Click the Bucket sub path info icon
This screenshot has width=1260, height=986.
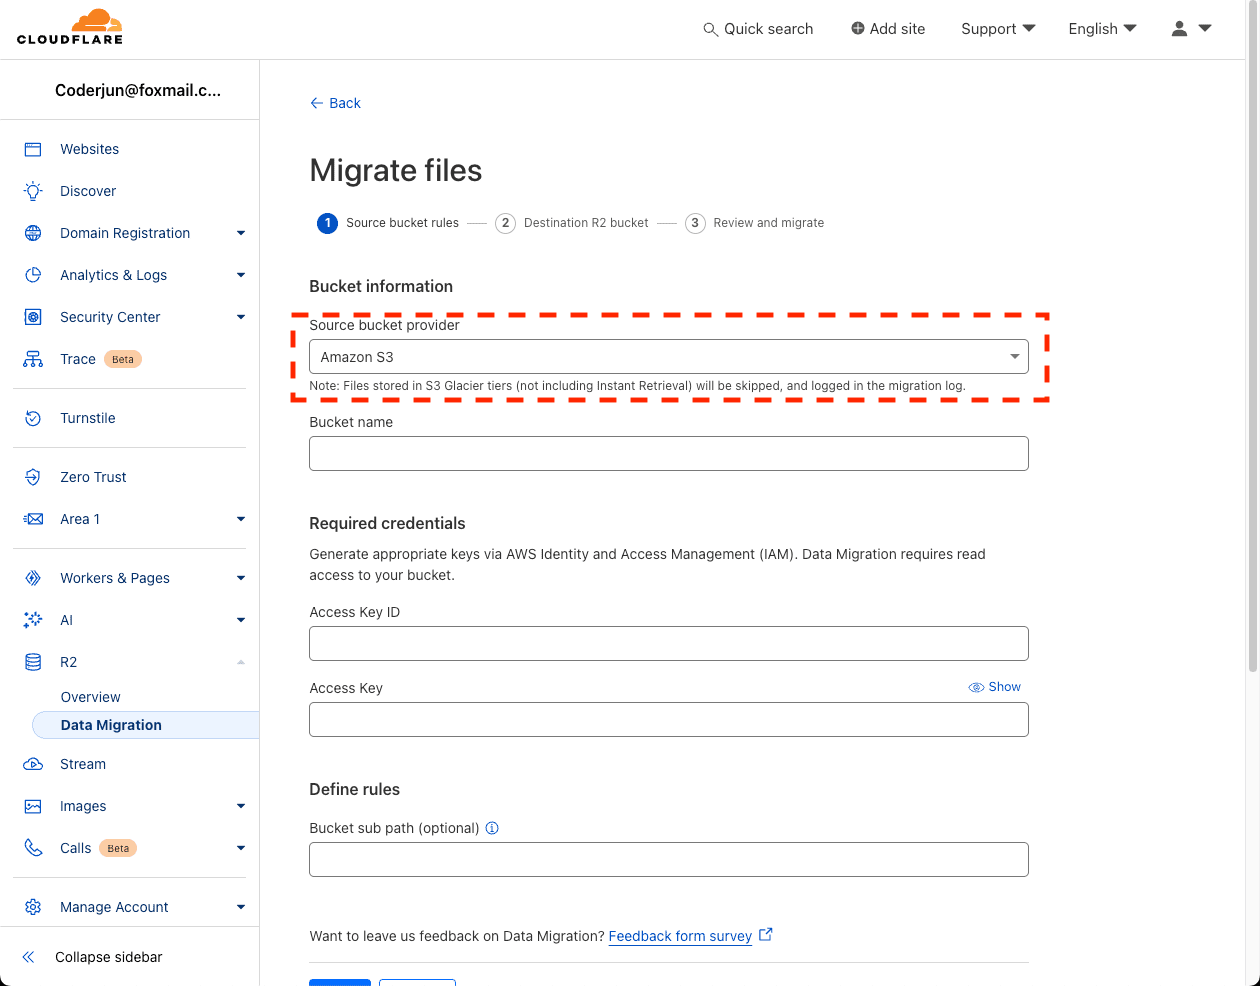click(492, 828)
